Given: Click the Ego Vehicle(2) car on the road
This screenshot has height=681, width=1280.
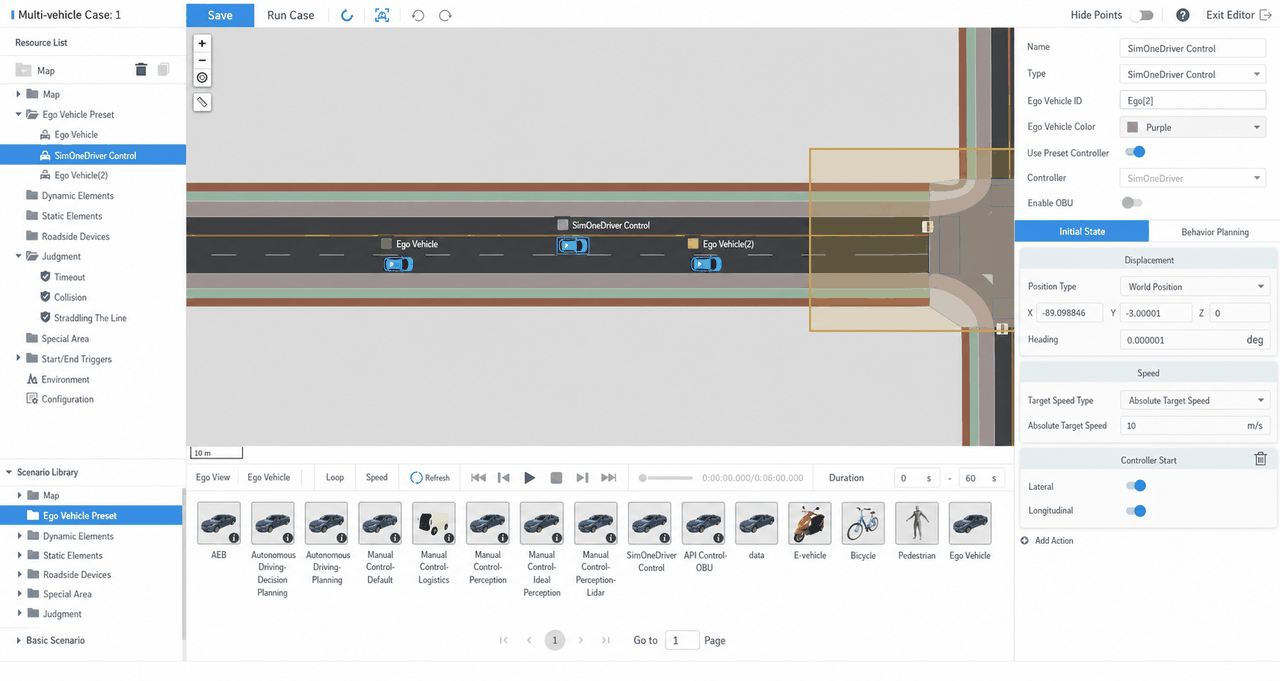Looking at the screenshot, I should pyautogui.click(x=706, y=264).
